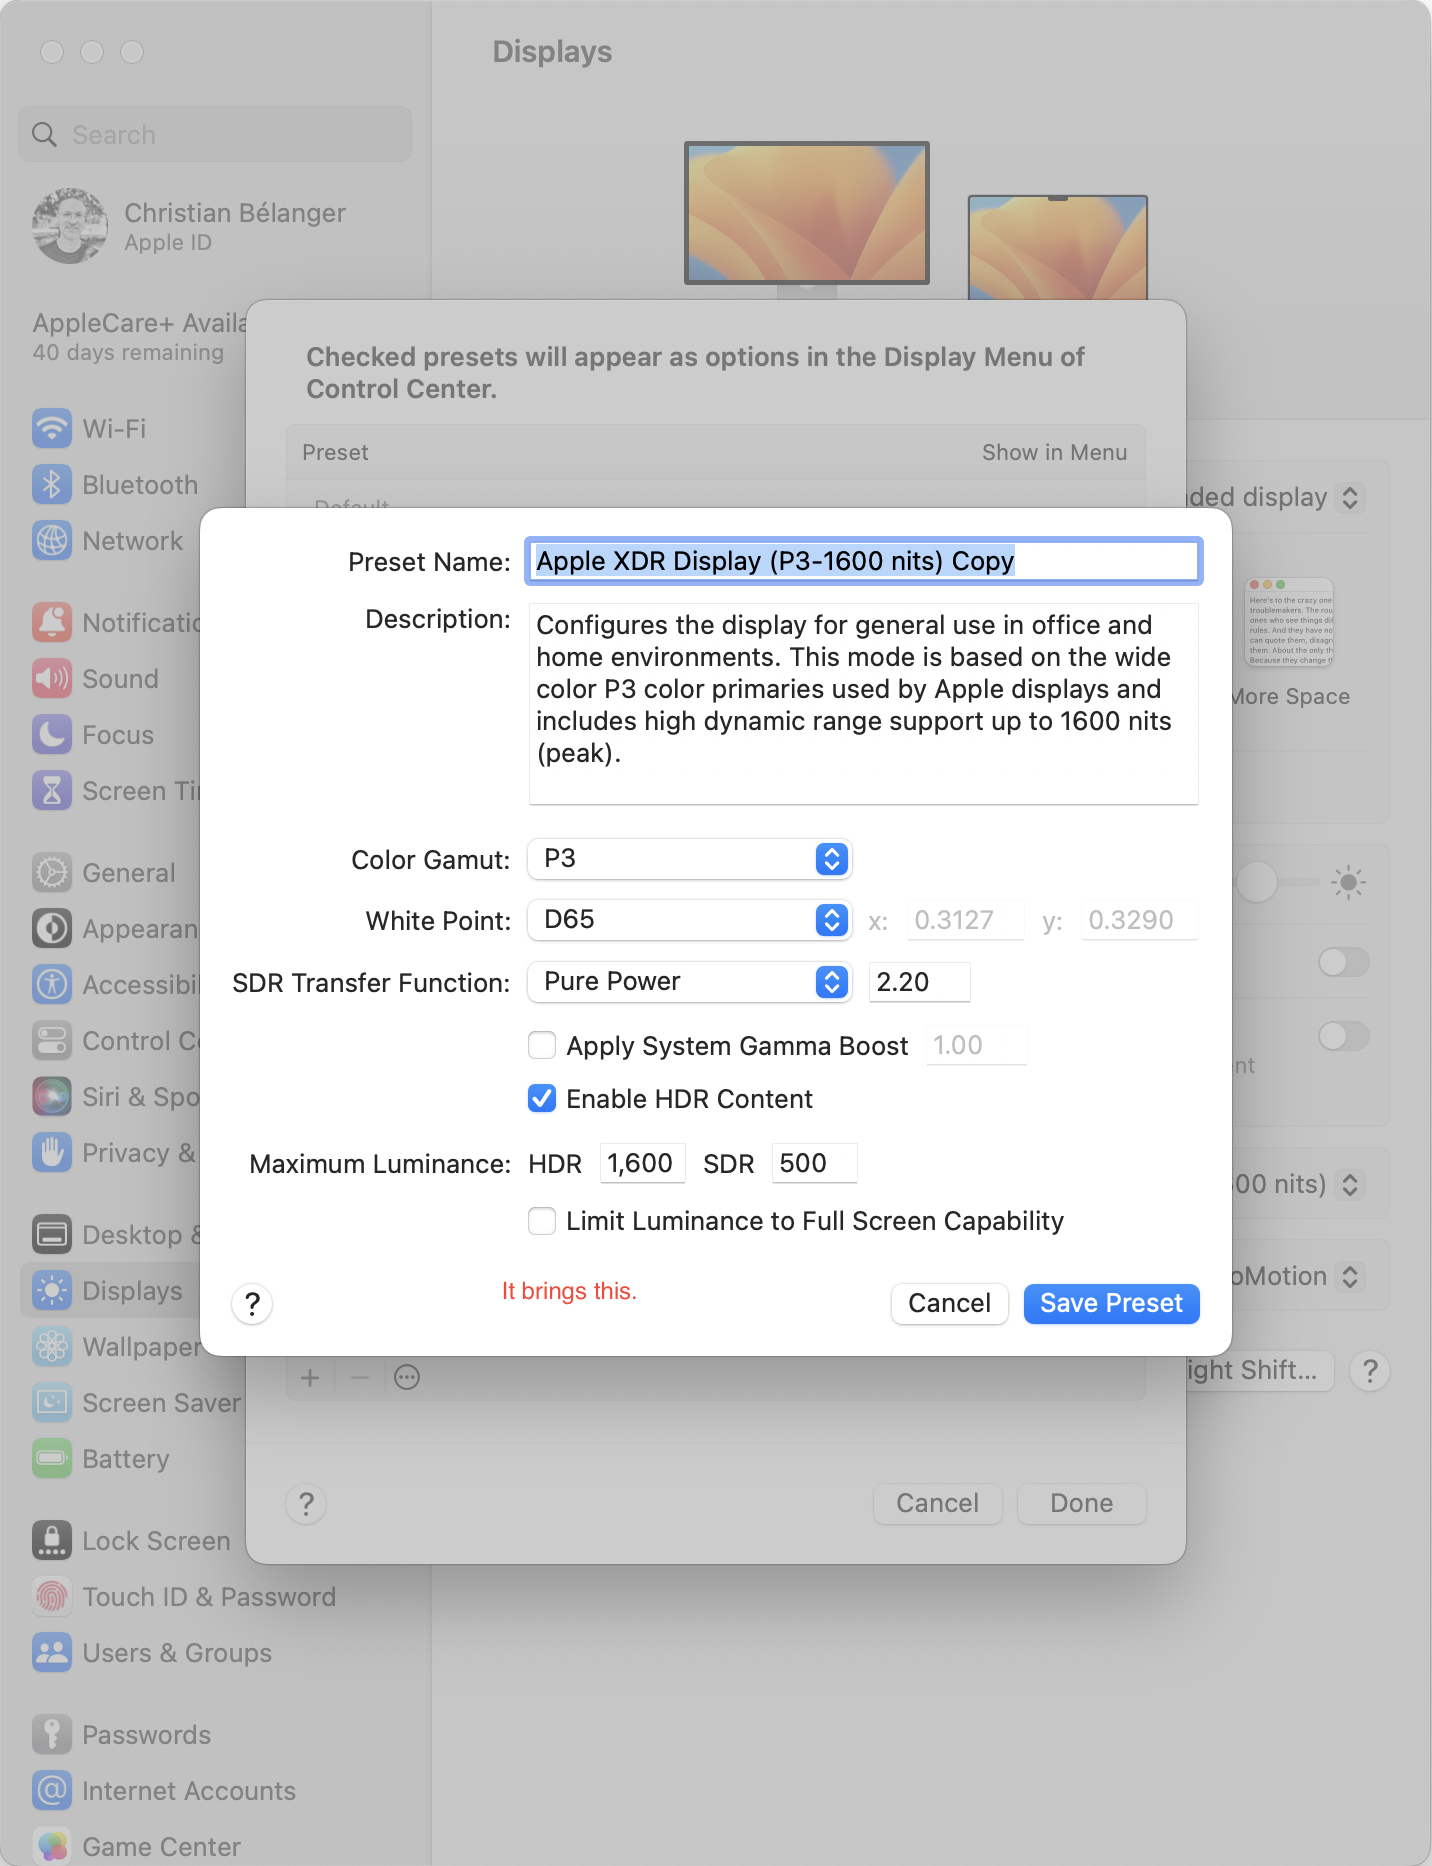This screenshot has height=1866, width=1432.
Task: Open the preset actions ellipsis menu
Action: coord(407,1378)
